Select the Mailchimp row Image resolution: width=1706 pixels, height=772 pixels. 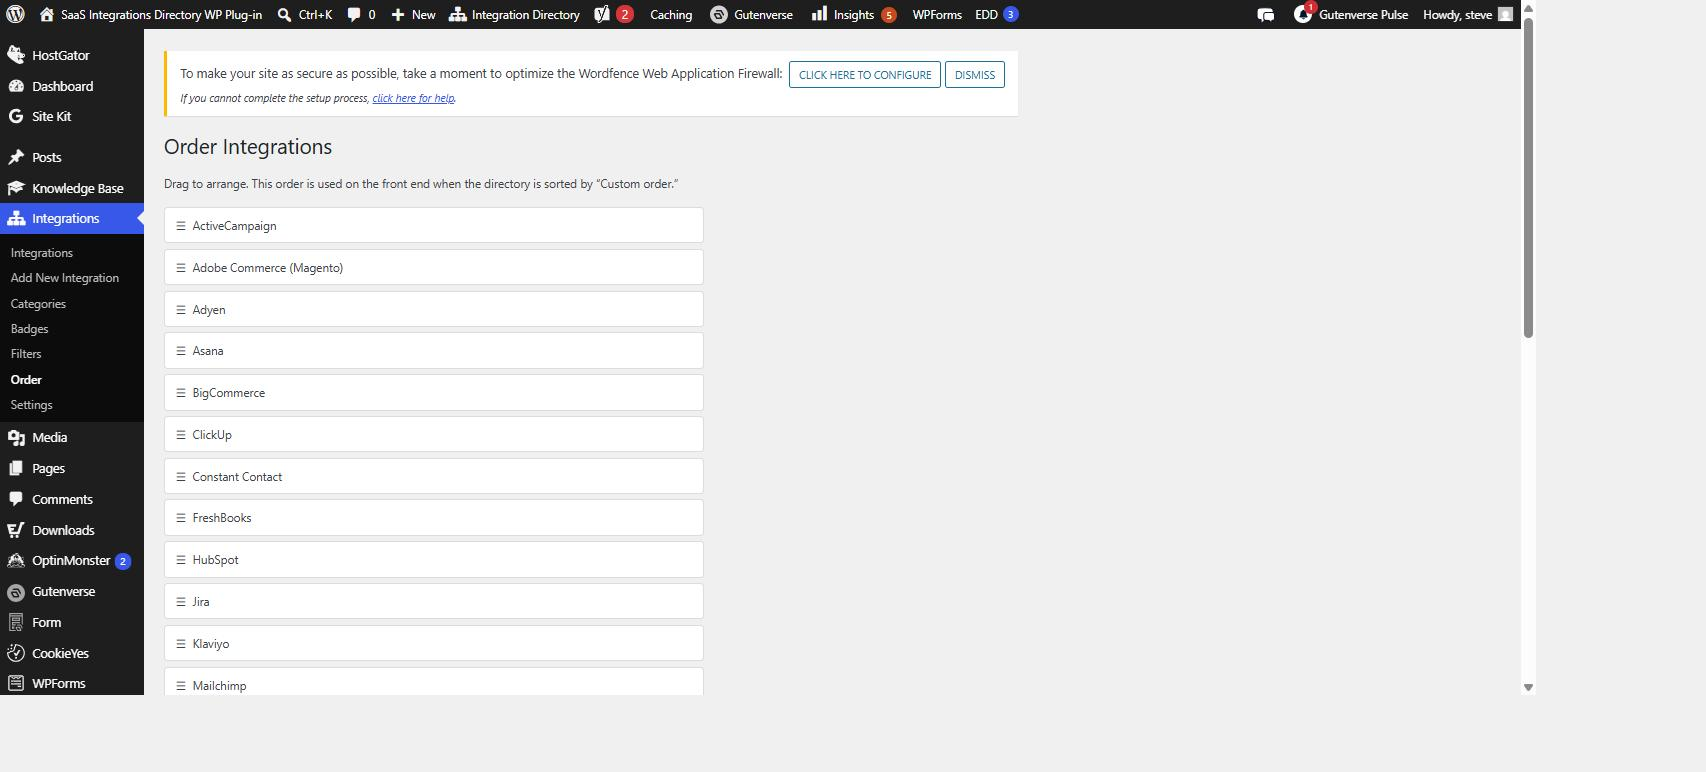tap(434, 682)
